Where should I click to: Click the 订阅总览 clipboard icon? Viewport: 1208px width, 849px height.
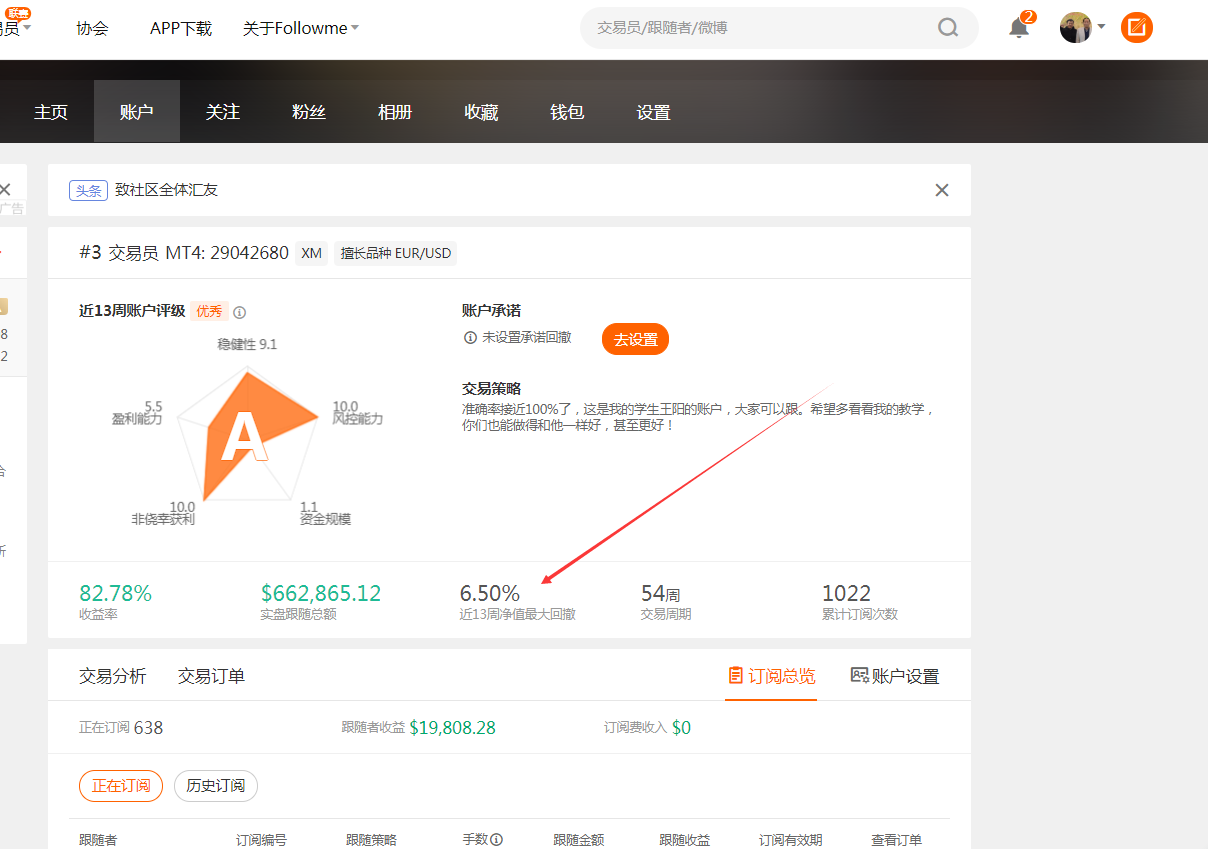point(736,675)
